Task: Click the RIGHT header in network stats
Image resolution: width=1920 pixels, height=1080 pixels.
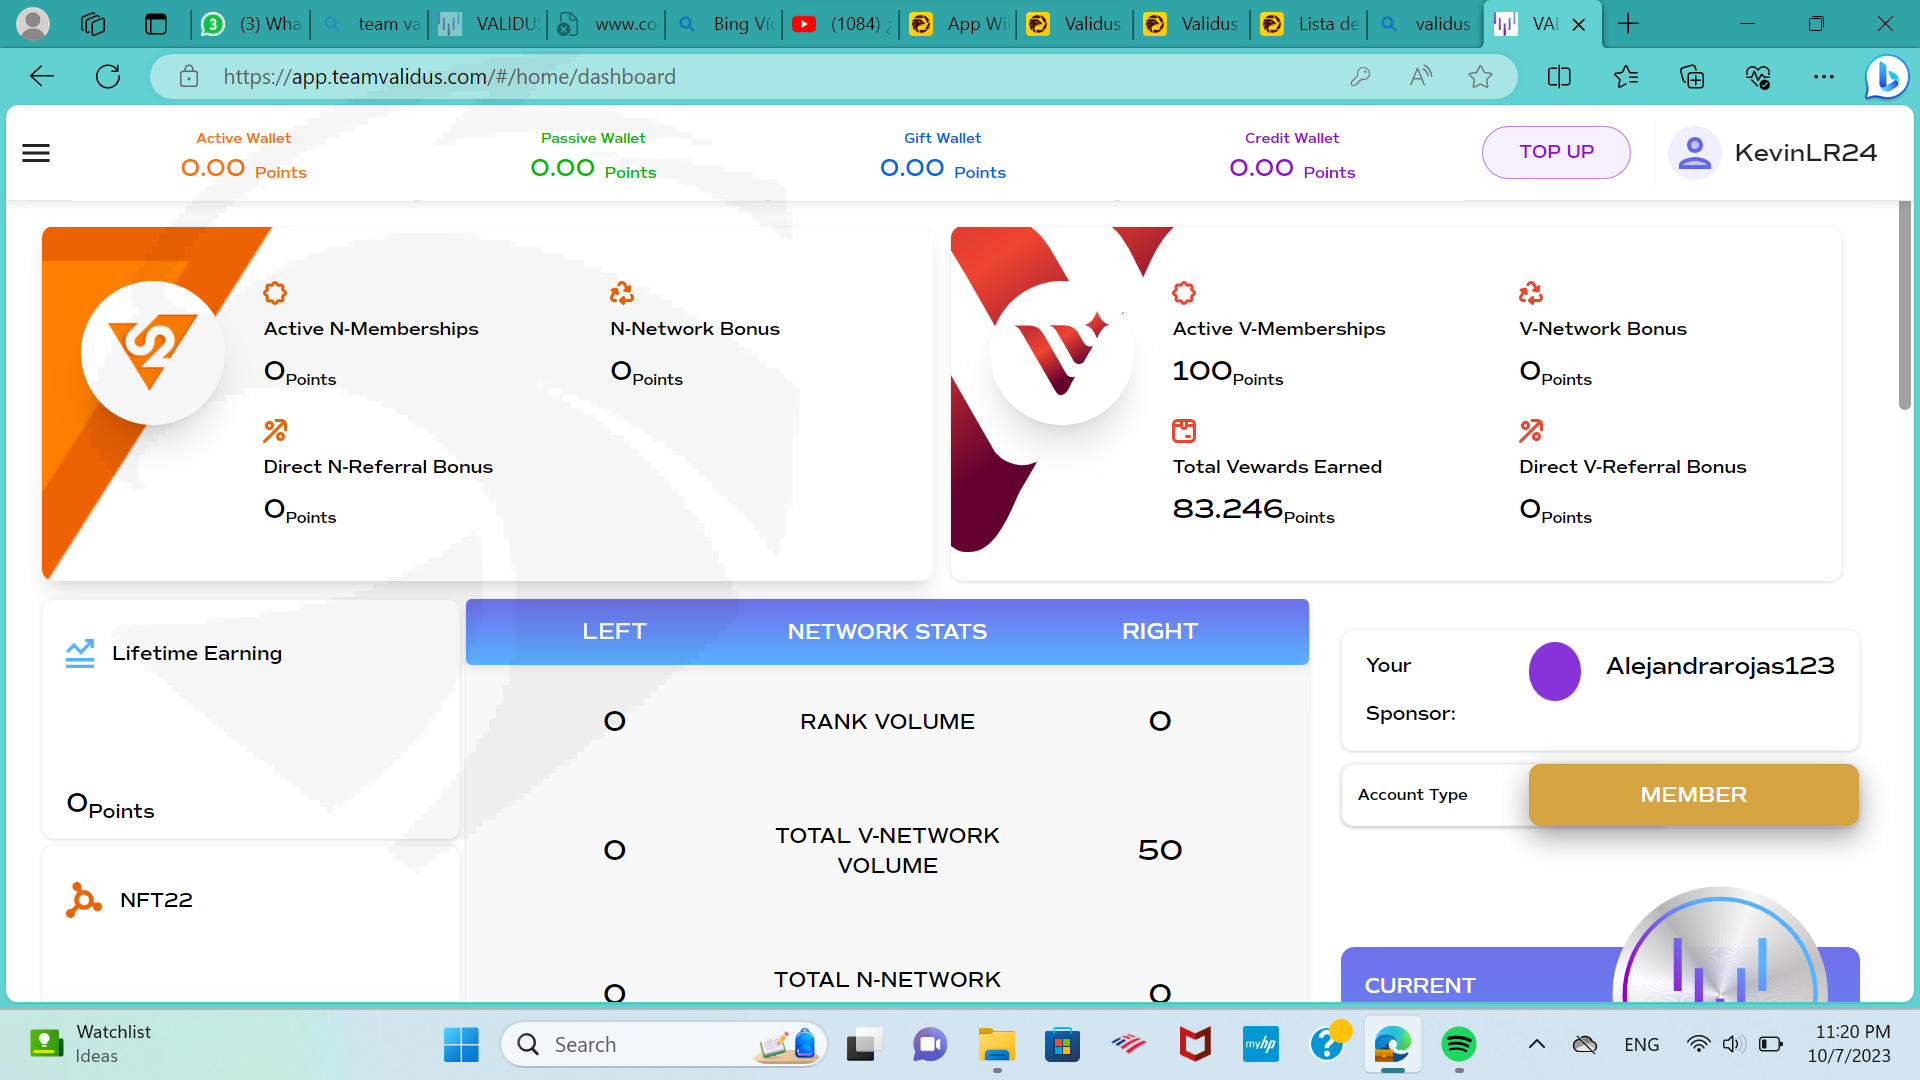Action: [x=1160, y=631]
